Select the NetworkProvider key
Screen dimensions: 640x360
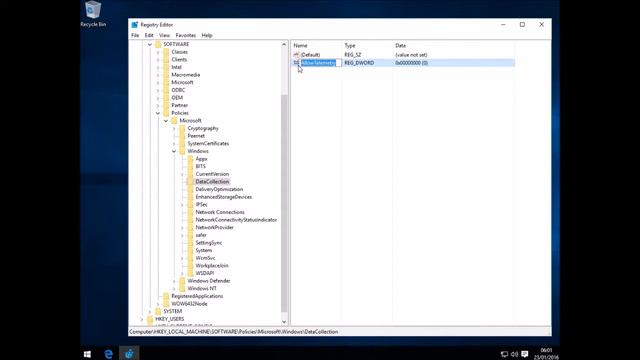(215, 227)
